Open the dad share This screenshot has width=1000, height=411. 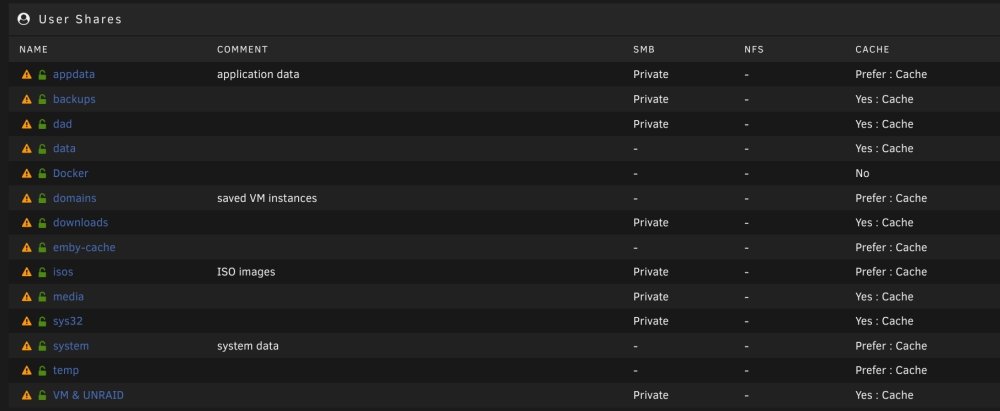click(x=62, y=124)
